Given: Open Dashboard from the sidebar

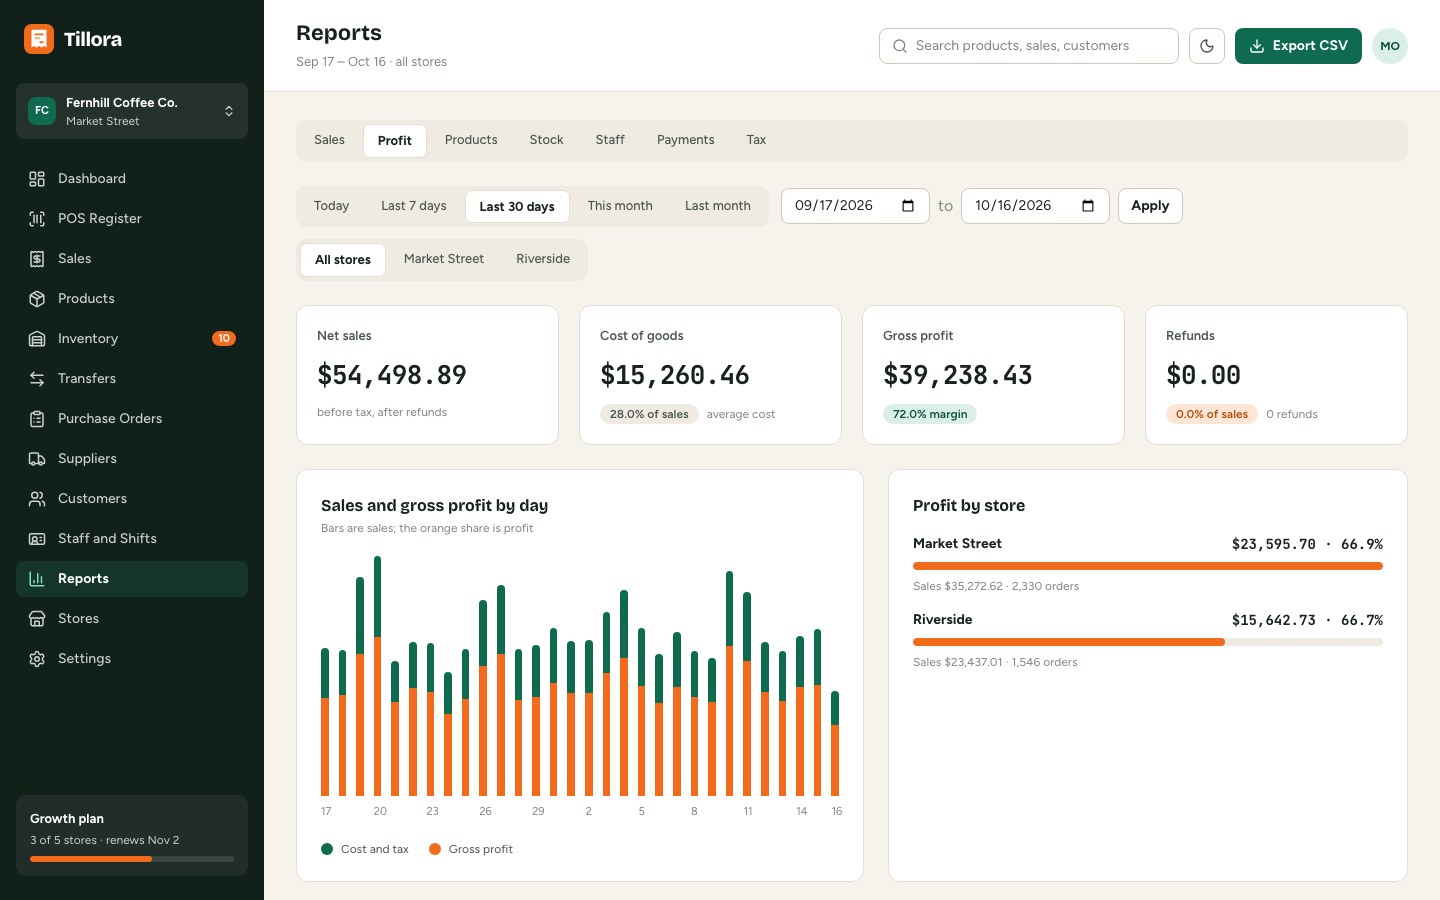Looking at the screenshot, I should coord(132,179).
